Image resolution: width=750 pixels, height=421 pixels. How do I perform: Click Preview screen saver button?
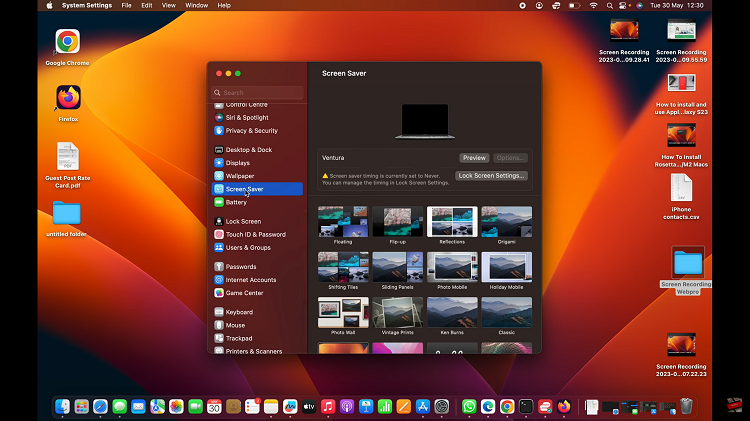[474, 157]
